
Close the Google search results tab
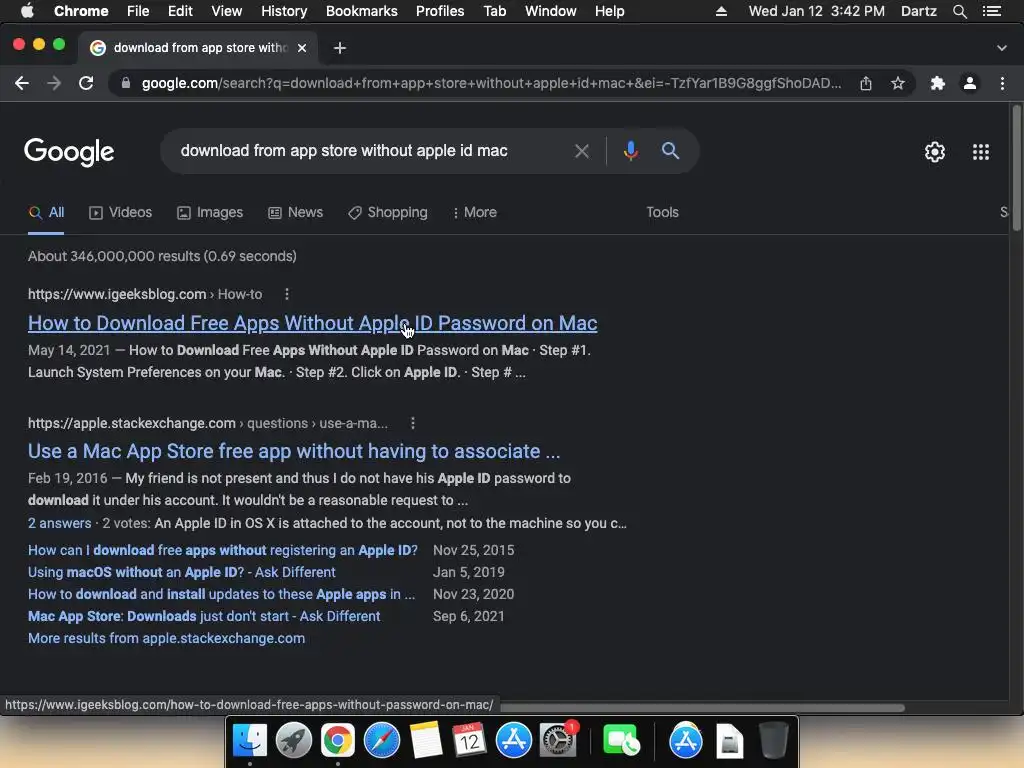pos(302,48)
